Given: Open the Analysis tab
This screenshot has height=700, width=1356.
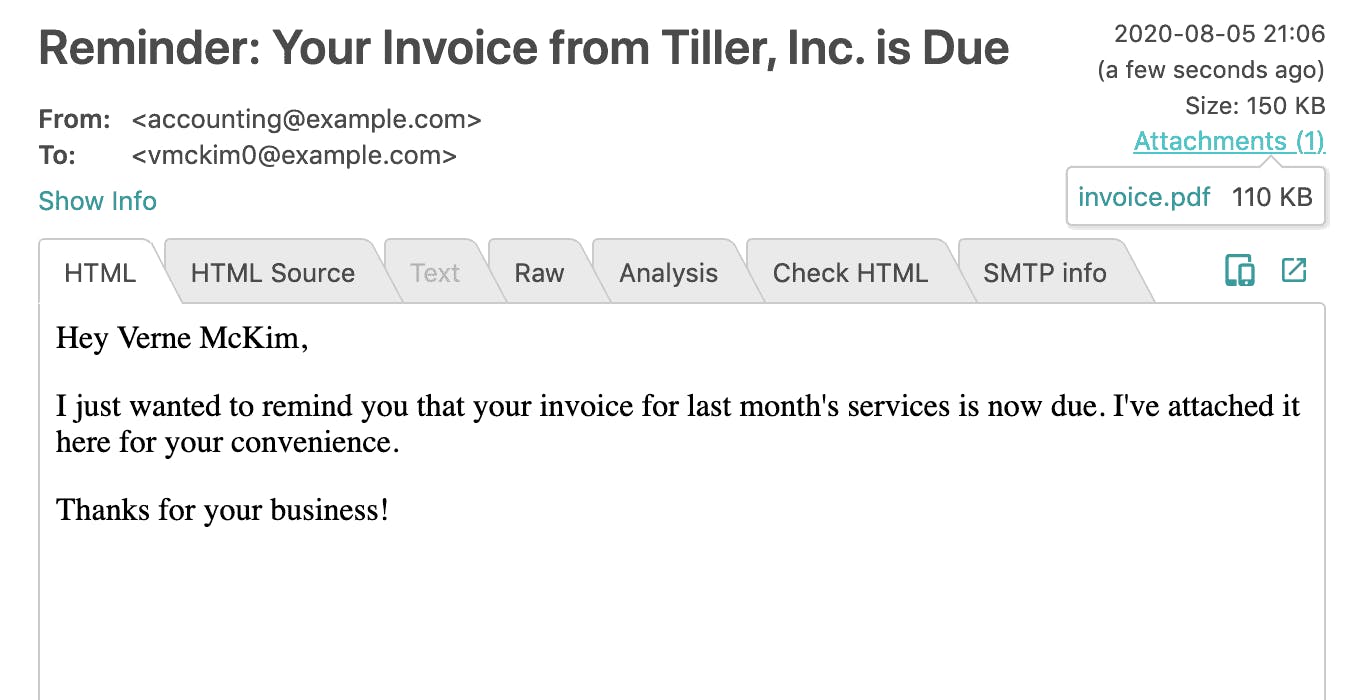Looking at the screenshot, I should (x=668, y=273).
